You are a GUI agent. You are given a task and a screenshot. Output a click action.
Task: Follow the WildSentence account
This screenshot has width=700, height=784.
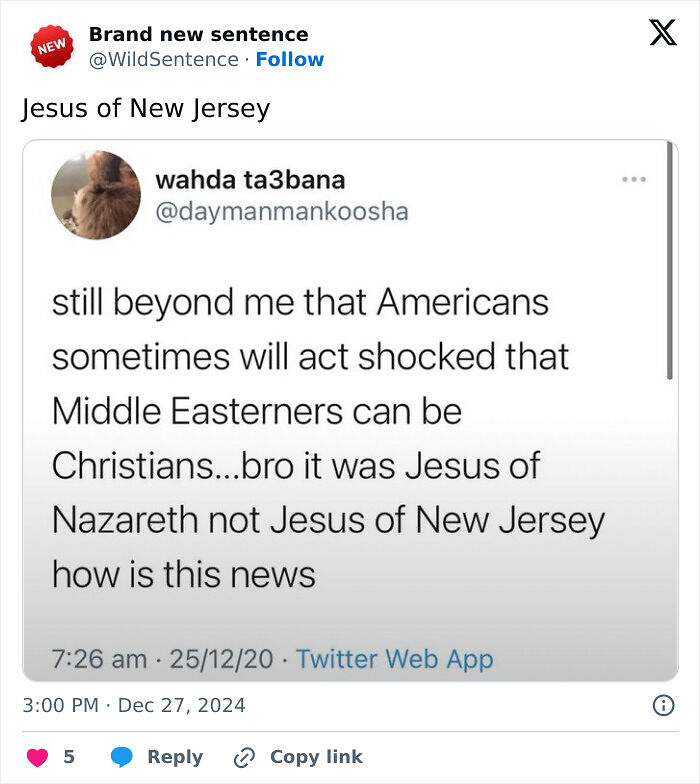[290, 59]
